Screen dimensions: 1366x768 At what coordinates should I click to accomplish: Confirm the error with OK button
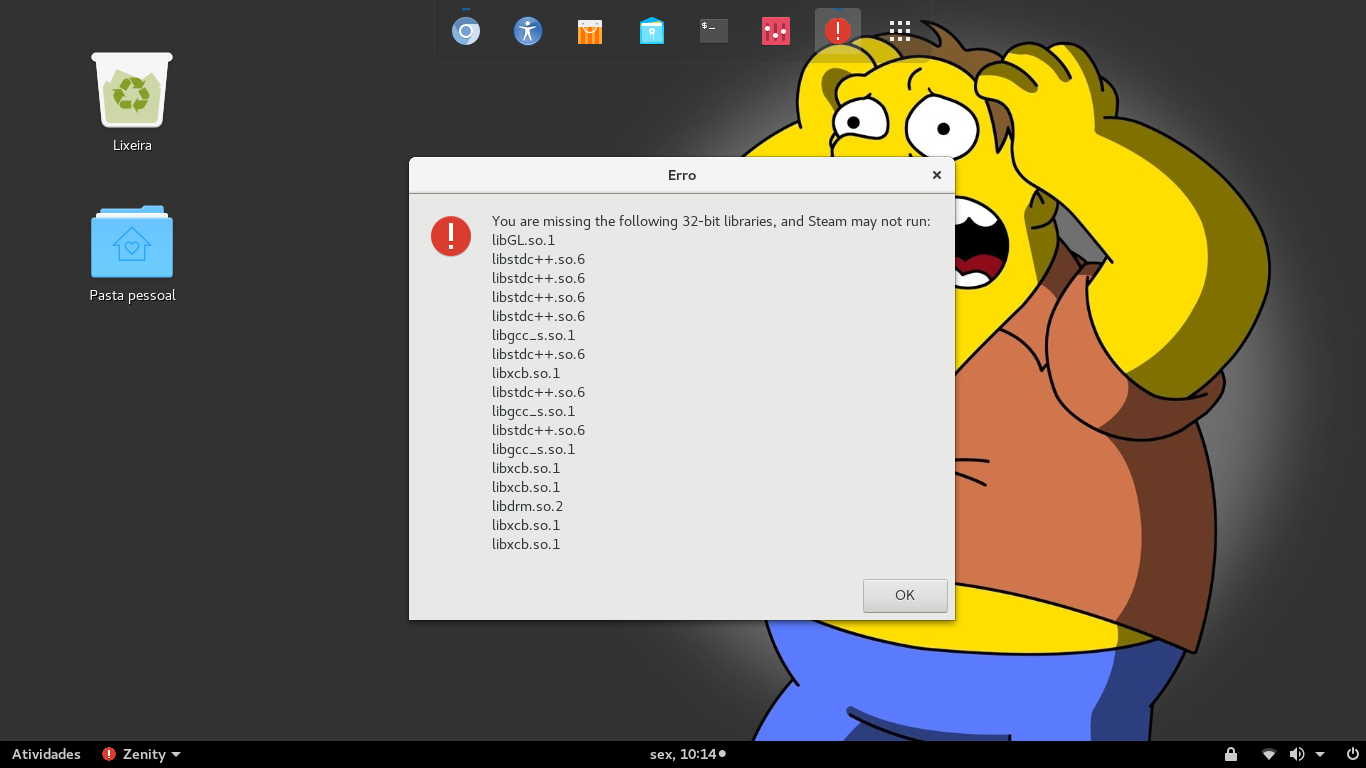(905, 595)
